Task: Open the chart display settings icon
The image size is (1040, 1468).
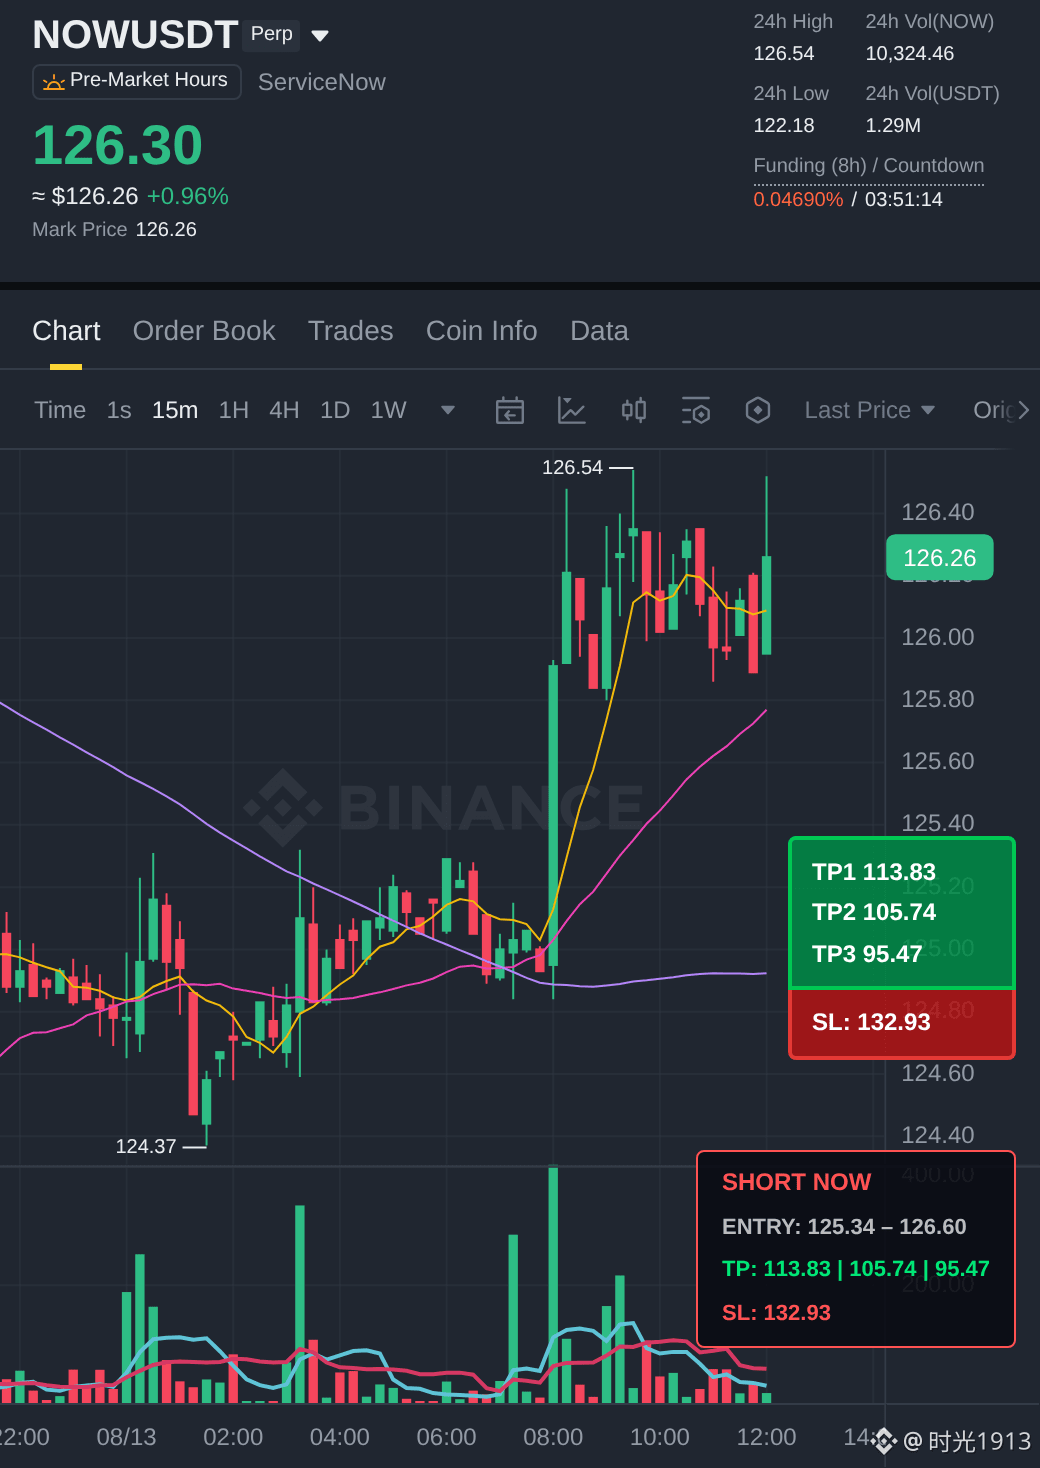Action: pos(696,410)
